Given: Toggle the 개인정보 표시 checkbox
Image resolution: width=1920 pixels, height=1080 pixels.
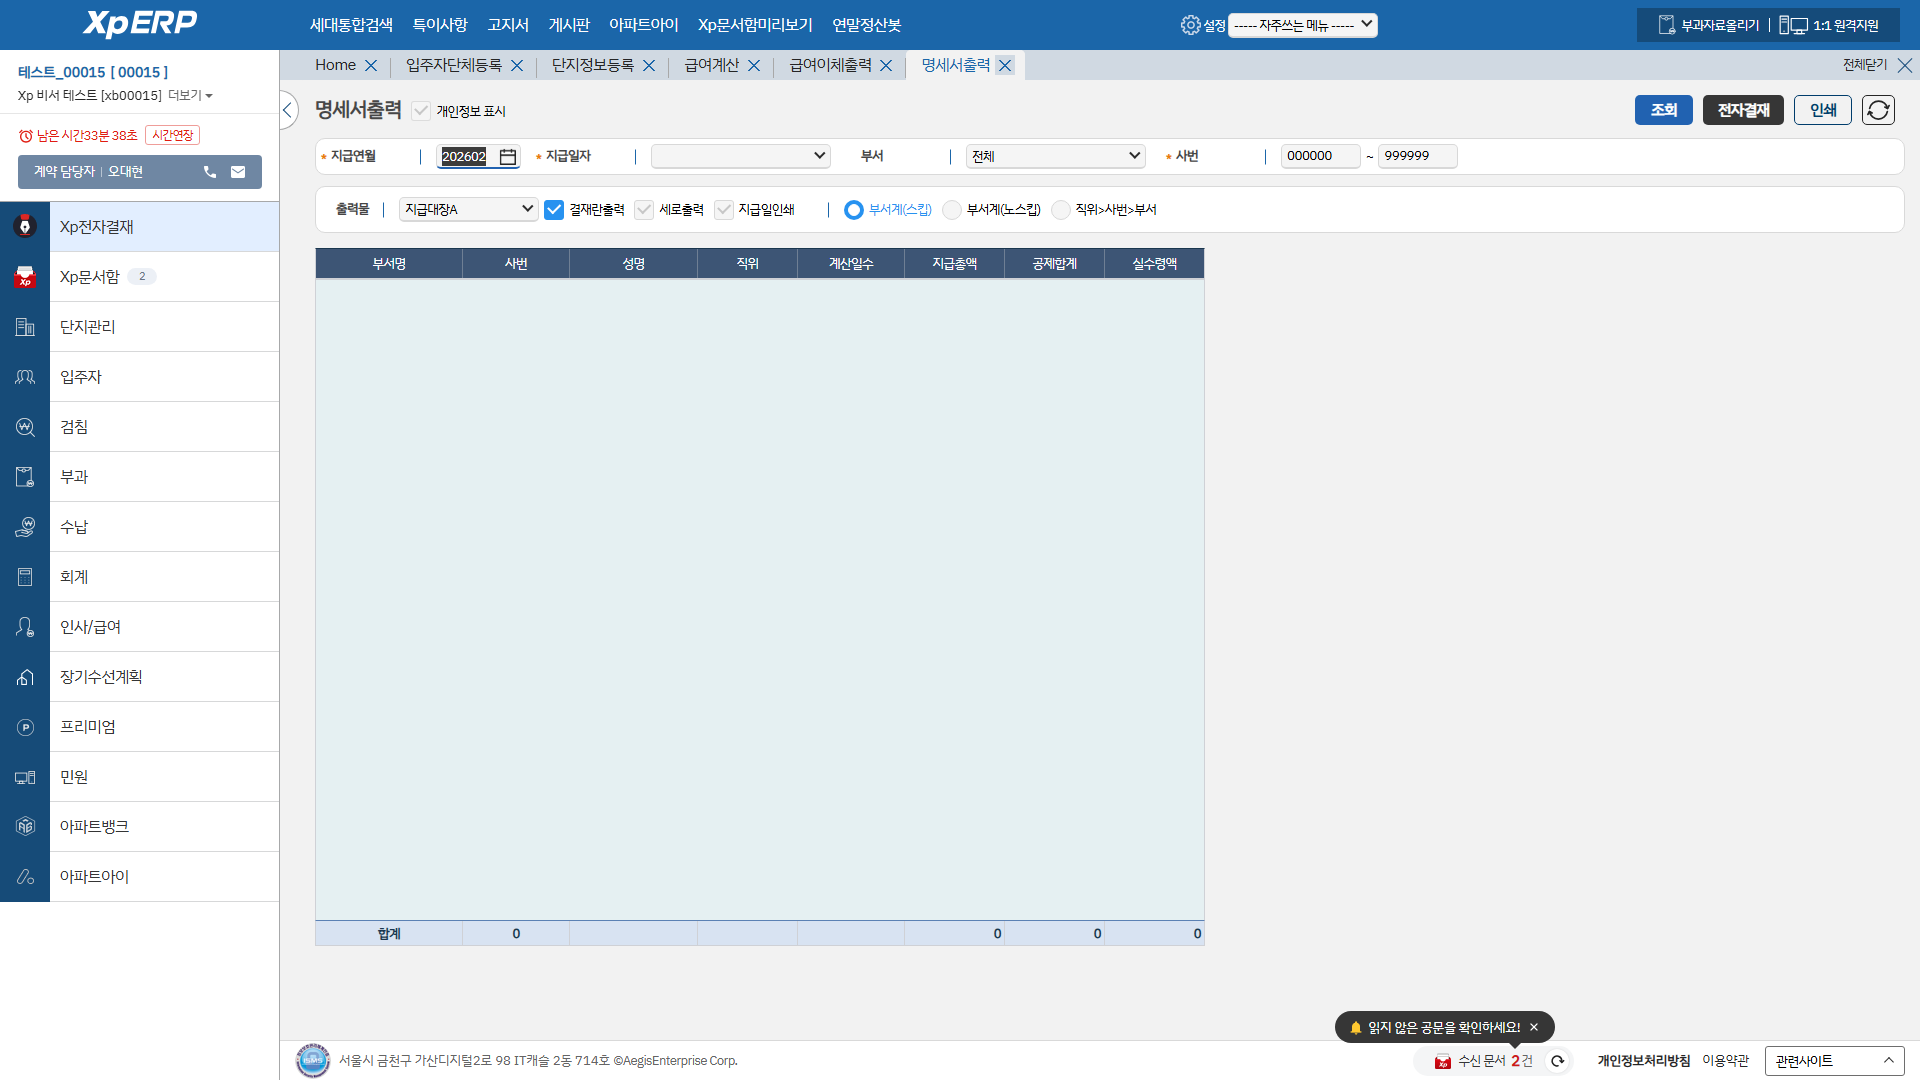Looking at the screenshot, I should [422, 111].
